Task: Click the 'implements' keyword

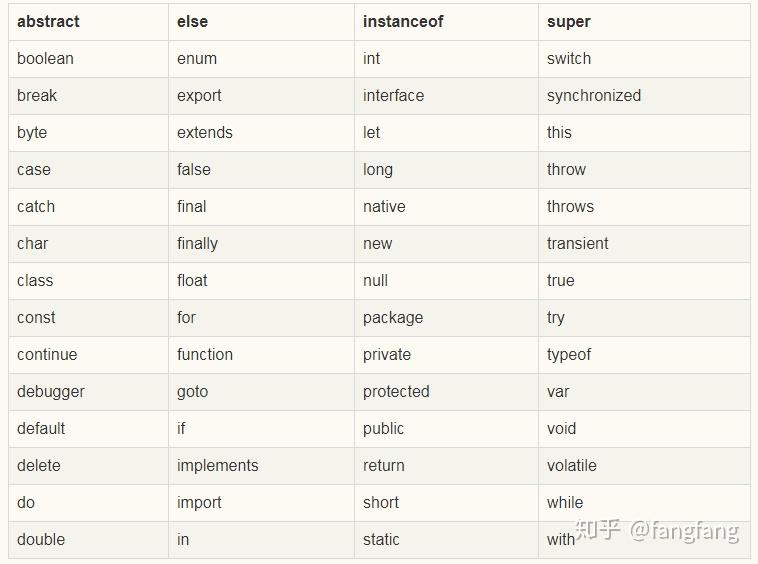Action: (x=218, y=465)
